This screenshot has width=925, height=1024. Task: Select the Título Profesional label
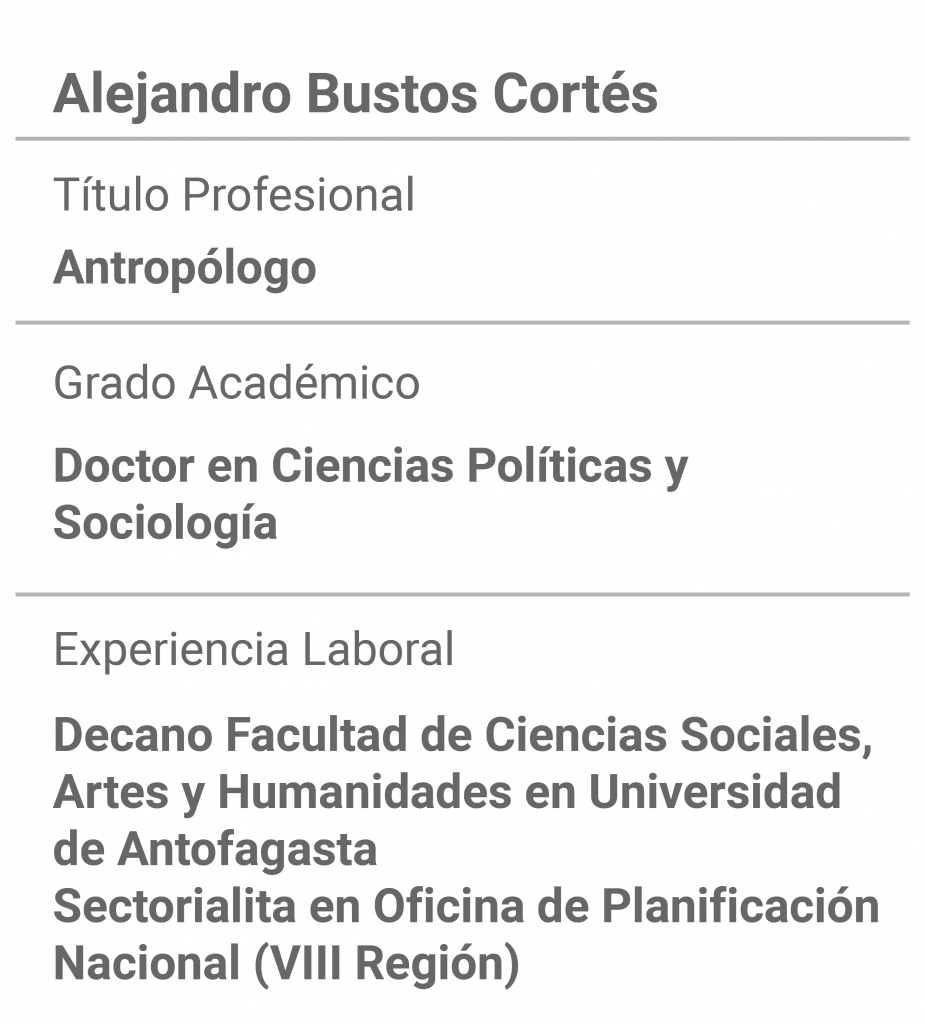coord(234,194)
